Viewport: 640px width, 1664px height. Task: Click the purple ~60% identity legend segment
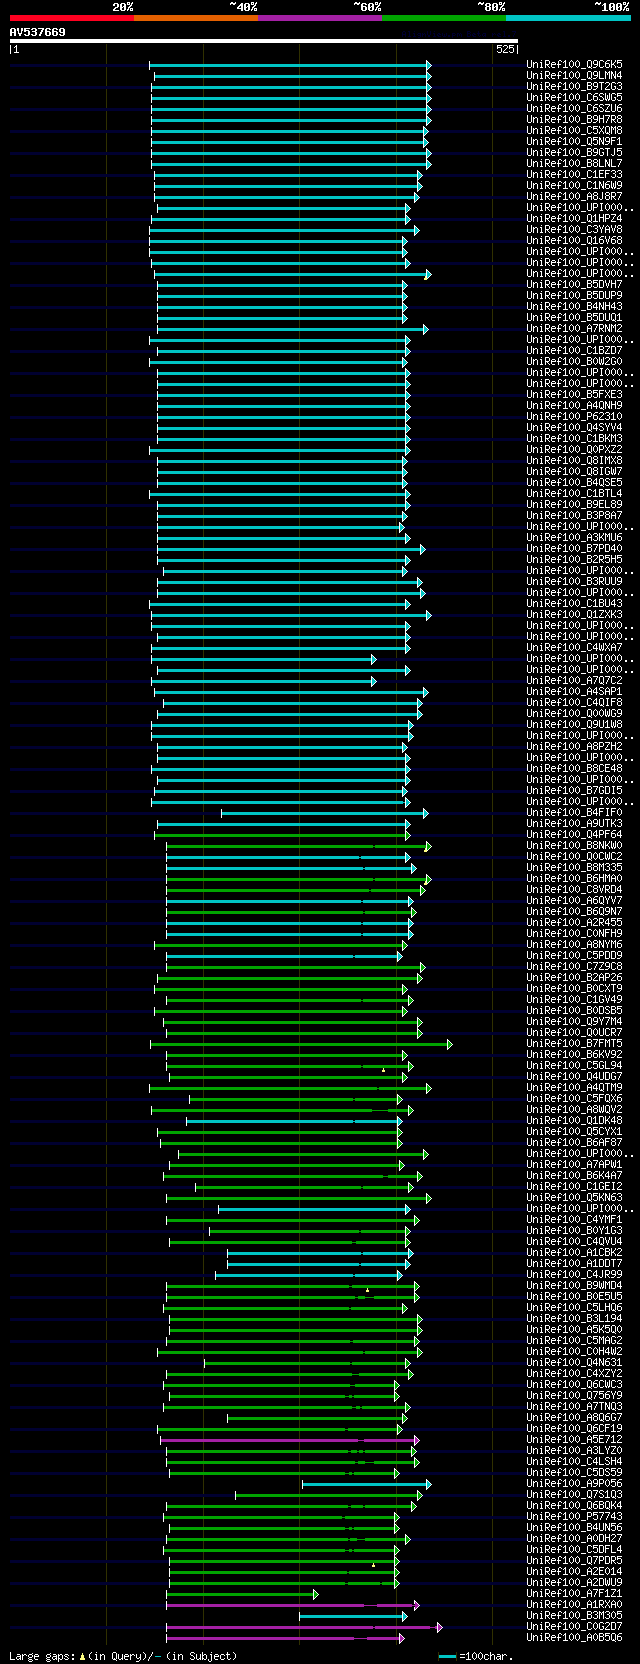pyautogui.click(x=319, y=17)
